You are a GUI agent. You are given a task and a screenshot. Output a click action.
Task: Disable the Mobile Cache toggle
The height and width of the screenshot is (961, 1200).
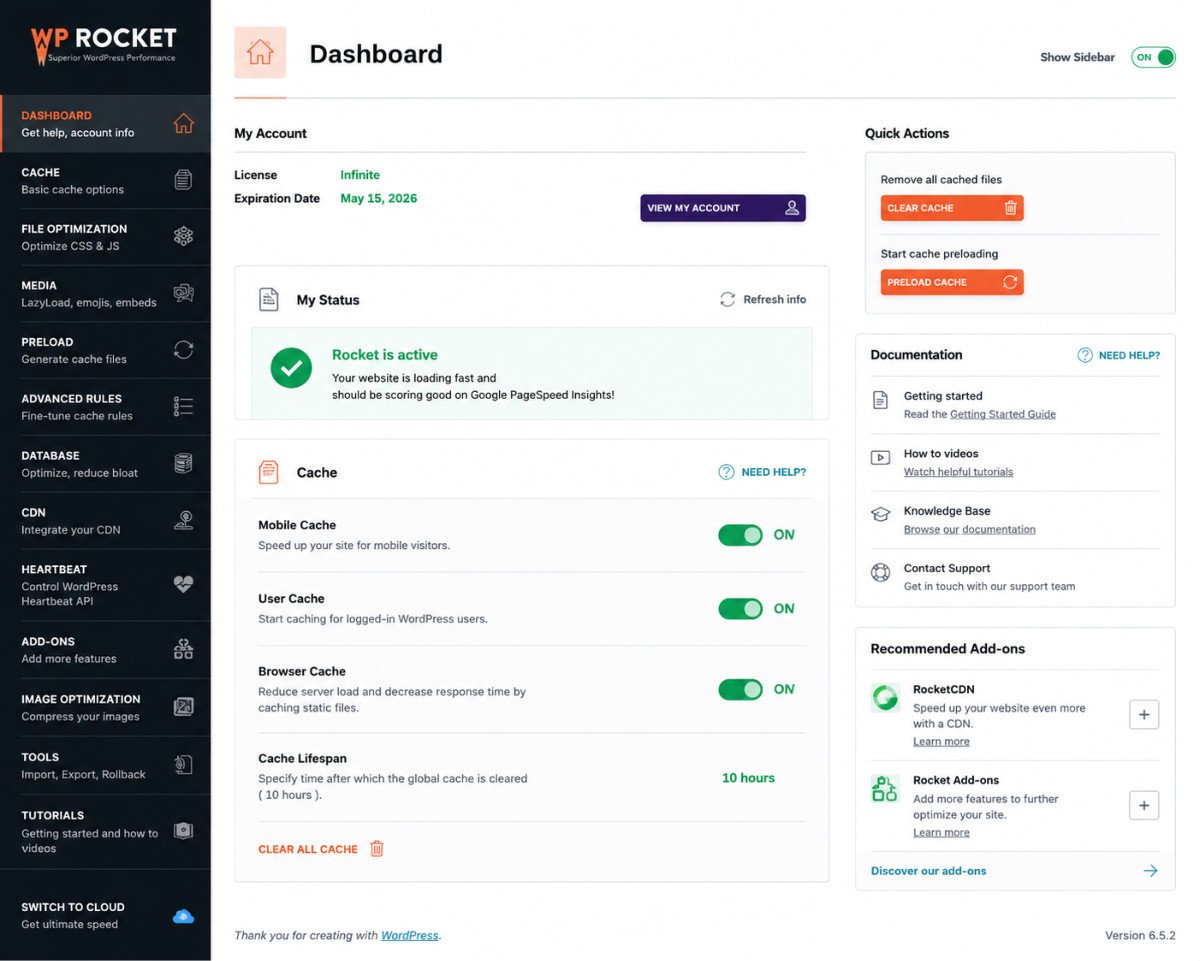click(x=740, y=535)
